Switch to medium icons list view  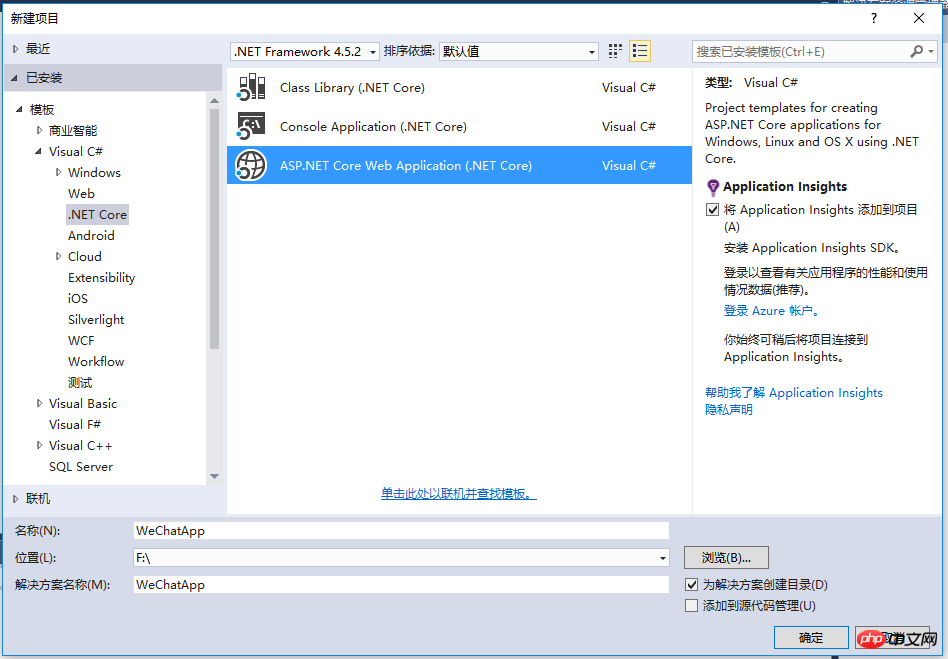[x=640, y=51]
